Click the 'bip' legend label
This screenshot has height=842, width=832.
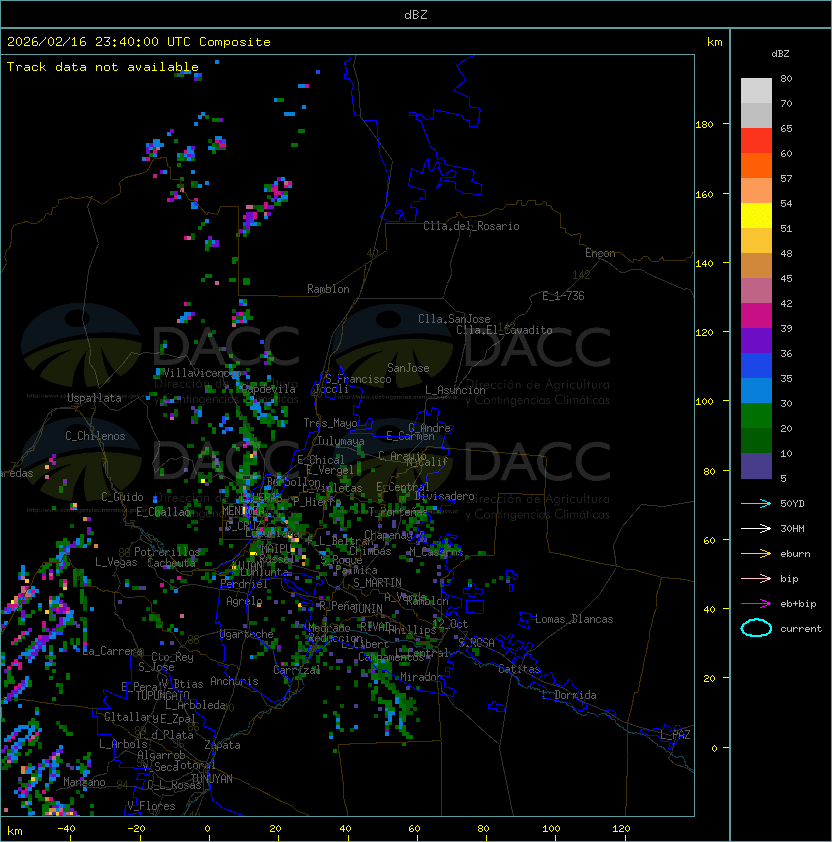click(789, 579)
